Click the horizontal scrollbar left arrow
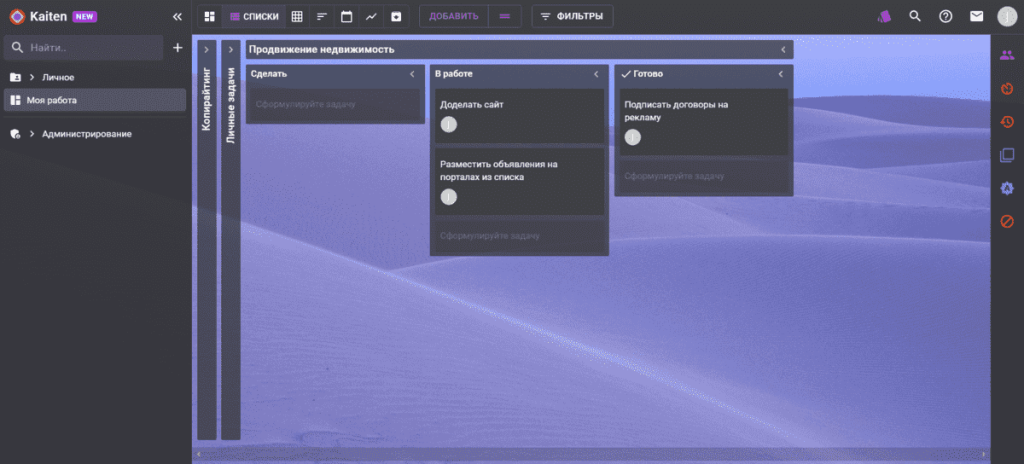This screenshot has width=1024, height=464. pos(199,454)
